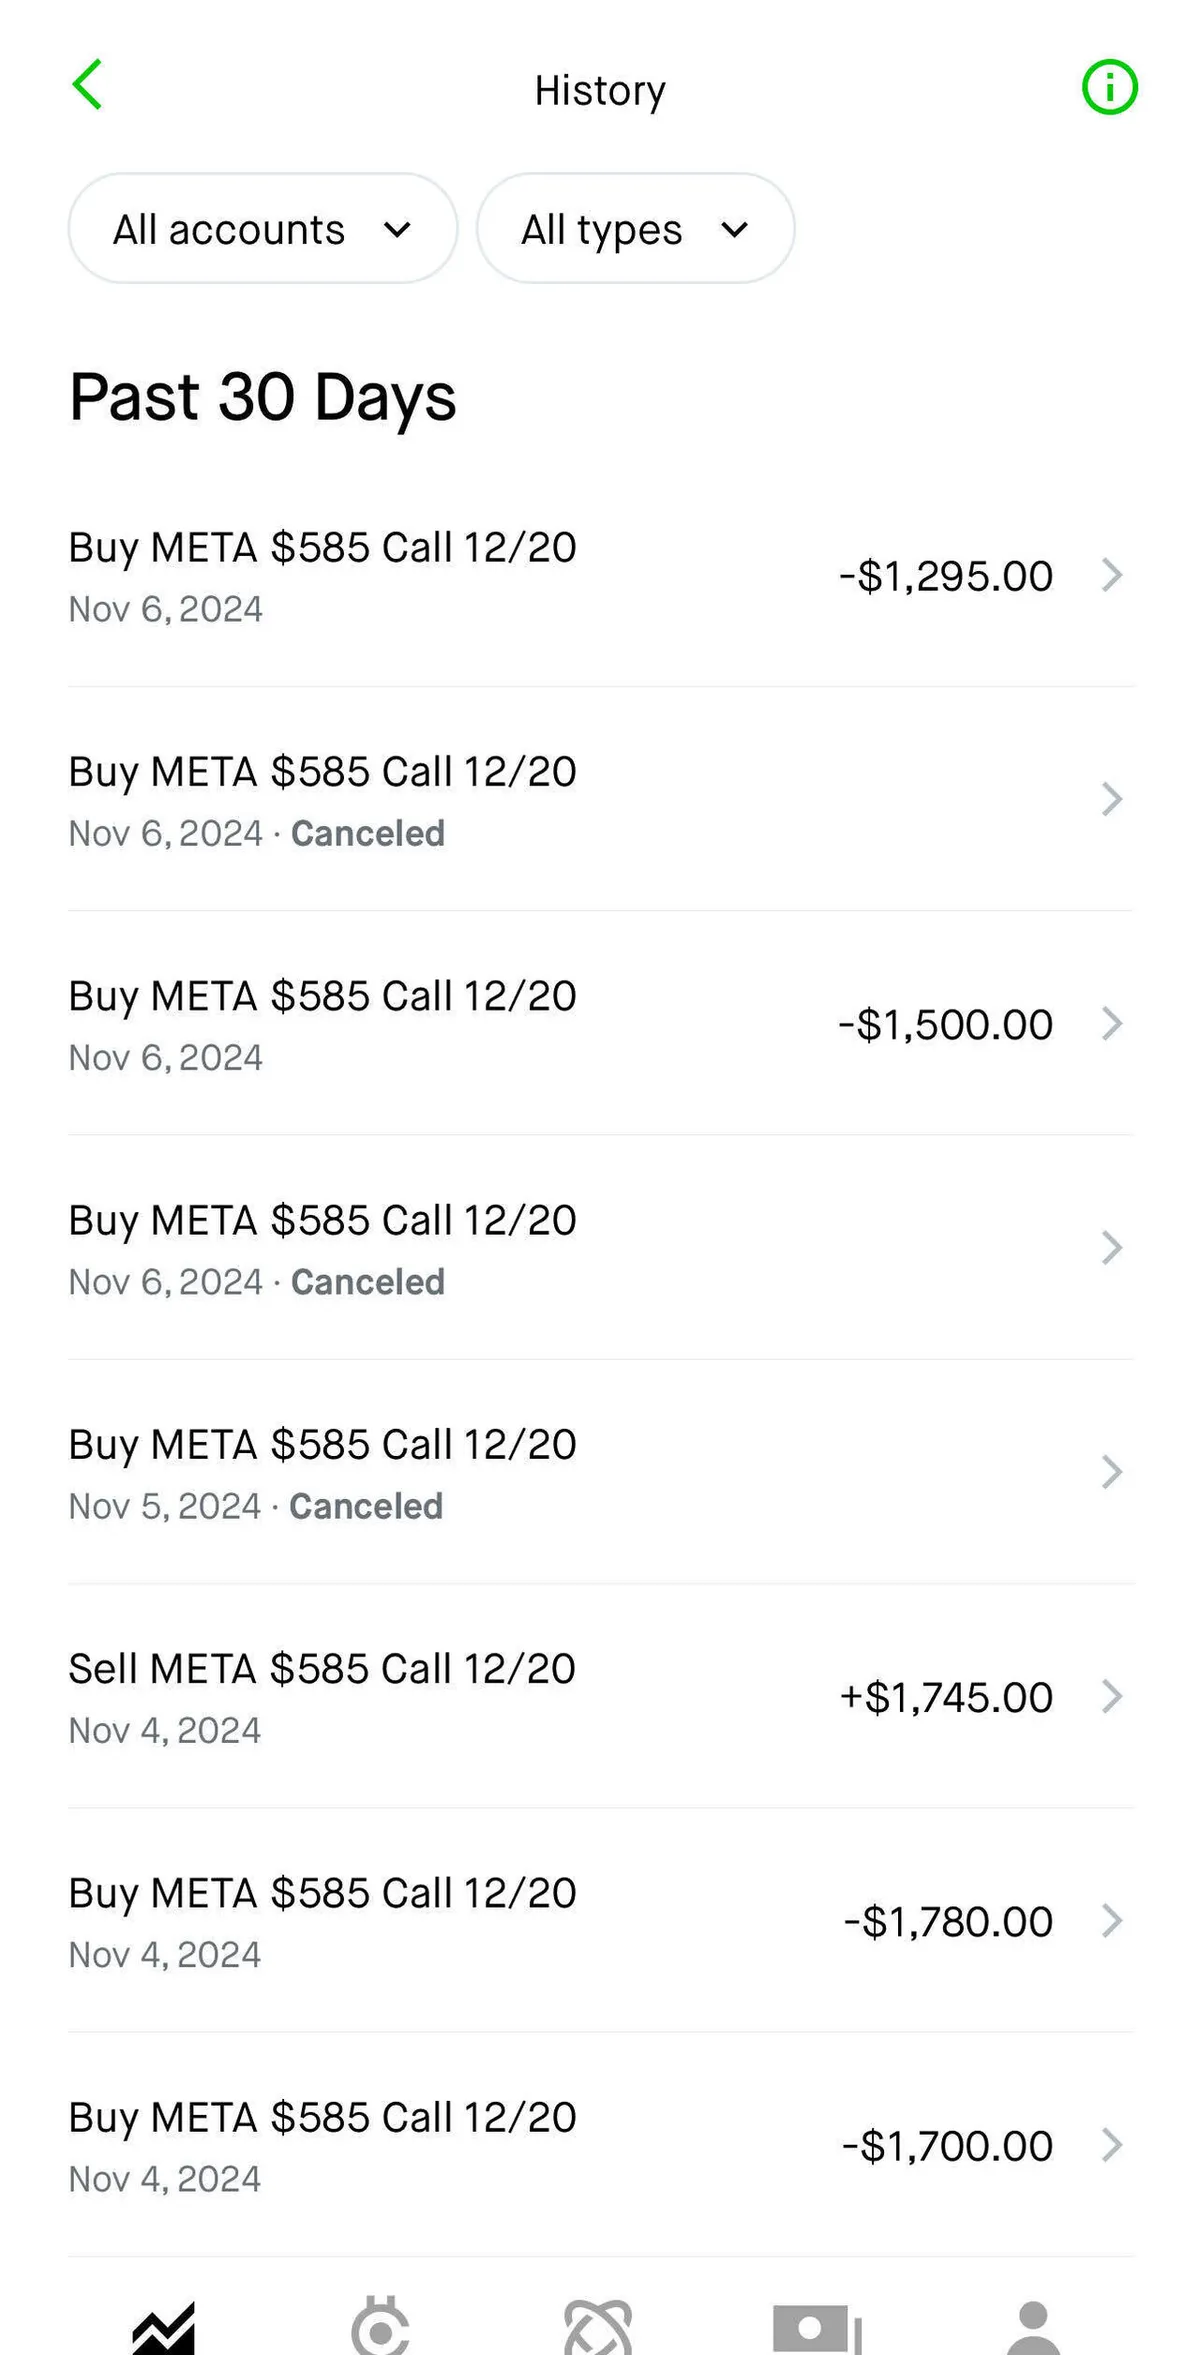Image resolution: width=1200 pixels, height=2355 pixels.
Task: Expand the All accounts filter dropdown
Action: pyautogui.click(x=262, y=229)
